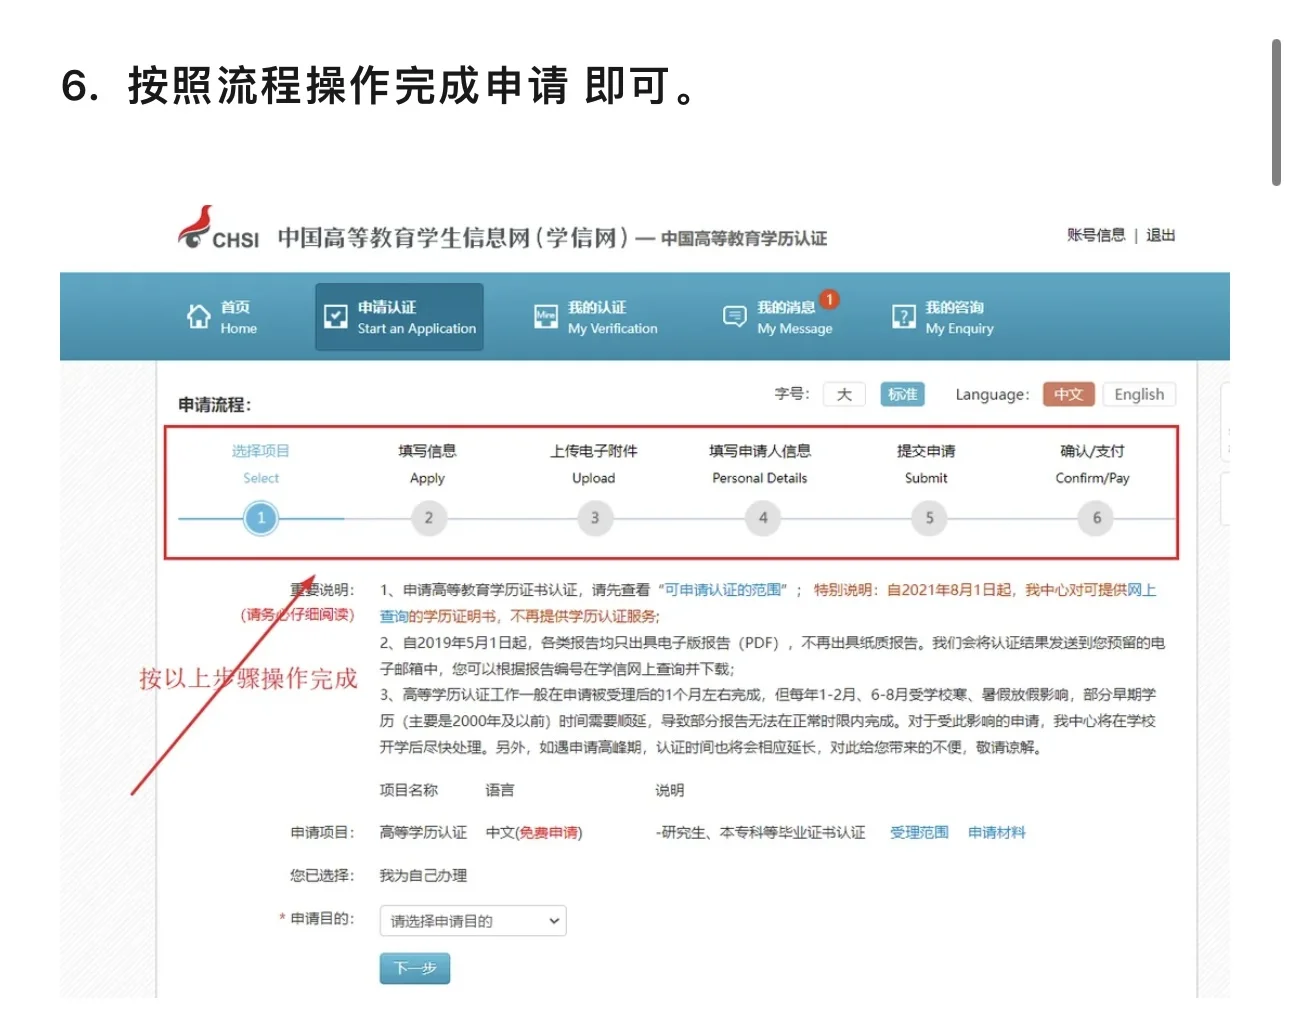The image size is (1290, 1020).
Task: Click the My Verification icon
Action: (545, 317)
